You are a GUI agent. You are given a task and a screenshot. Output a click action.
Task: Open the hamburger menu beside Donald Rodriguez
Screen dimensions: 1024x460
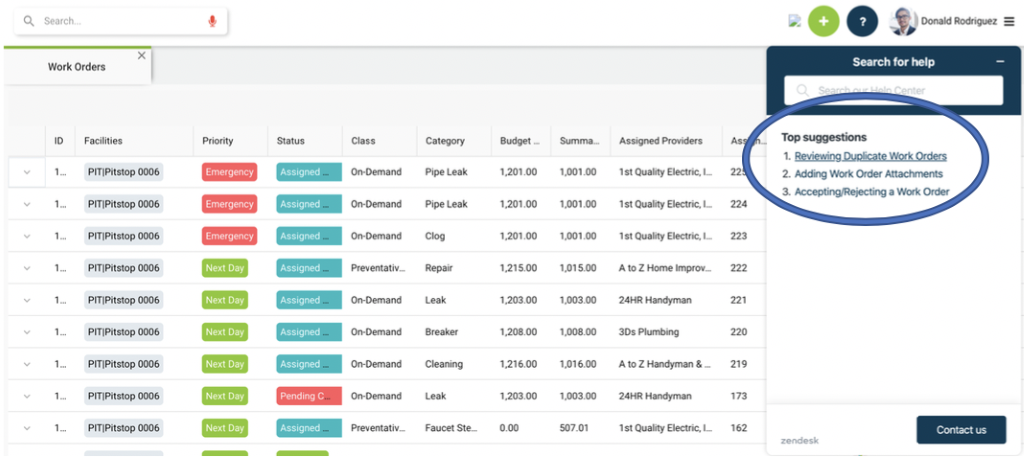pos(1009,21)
